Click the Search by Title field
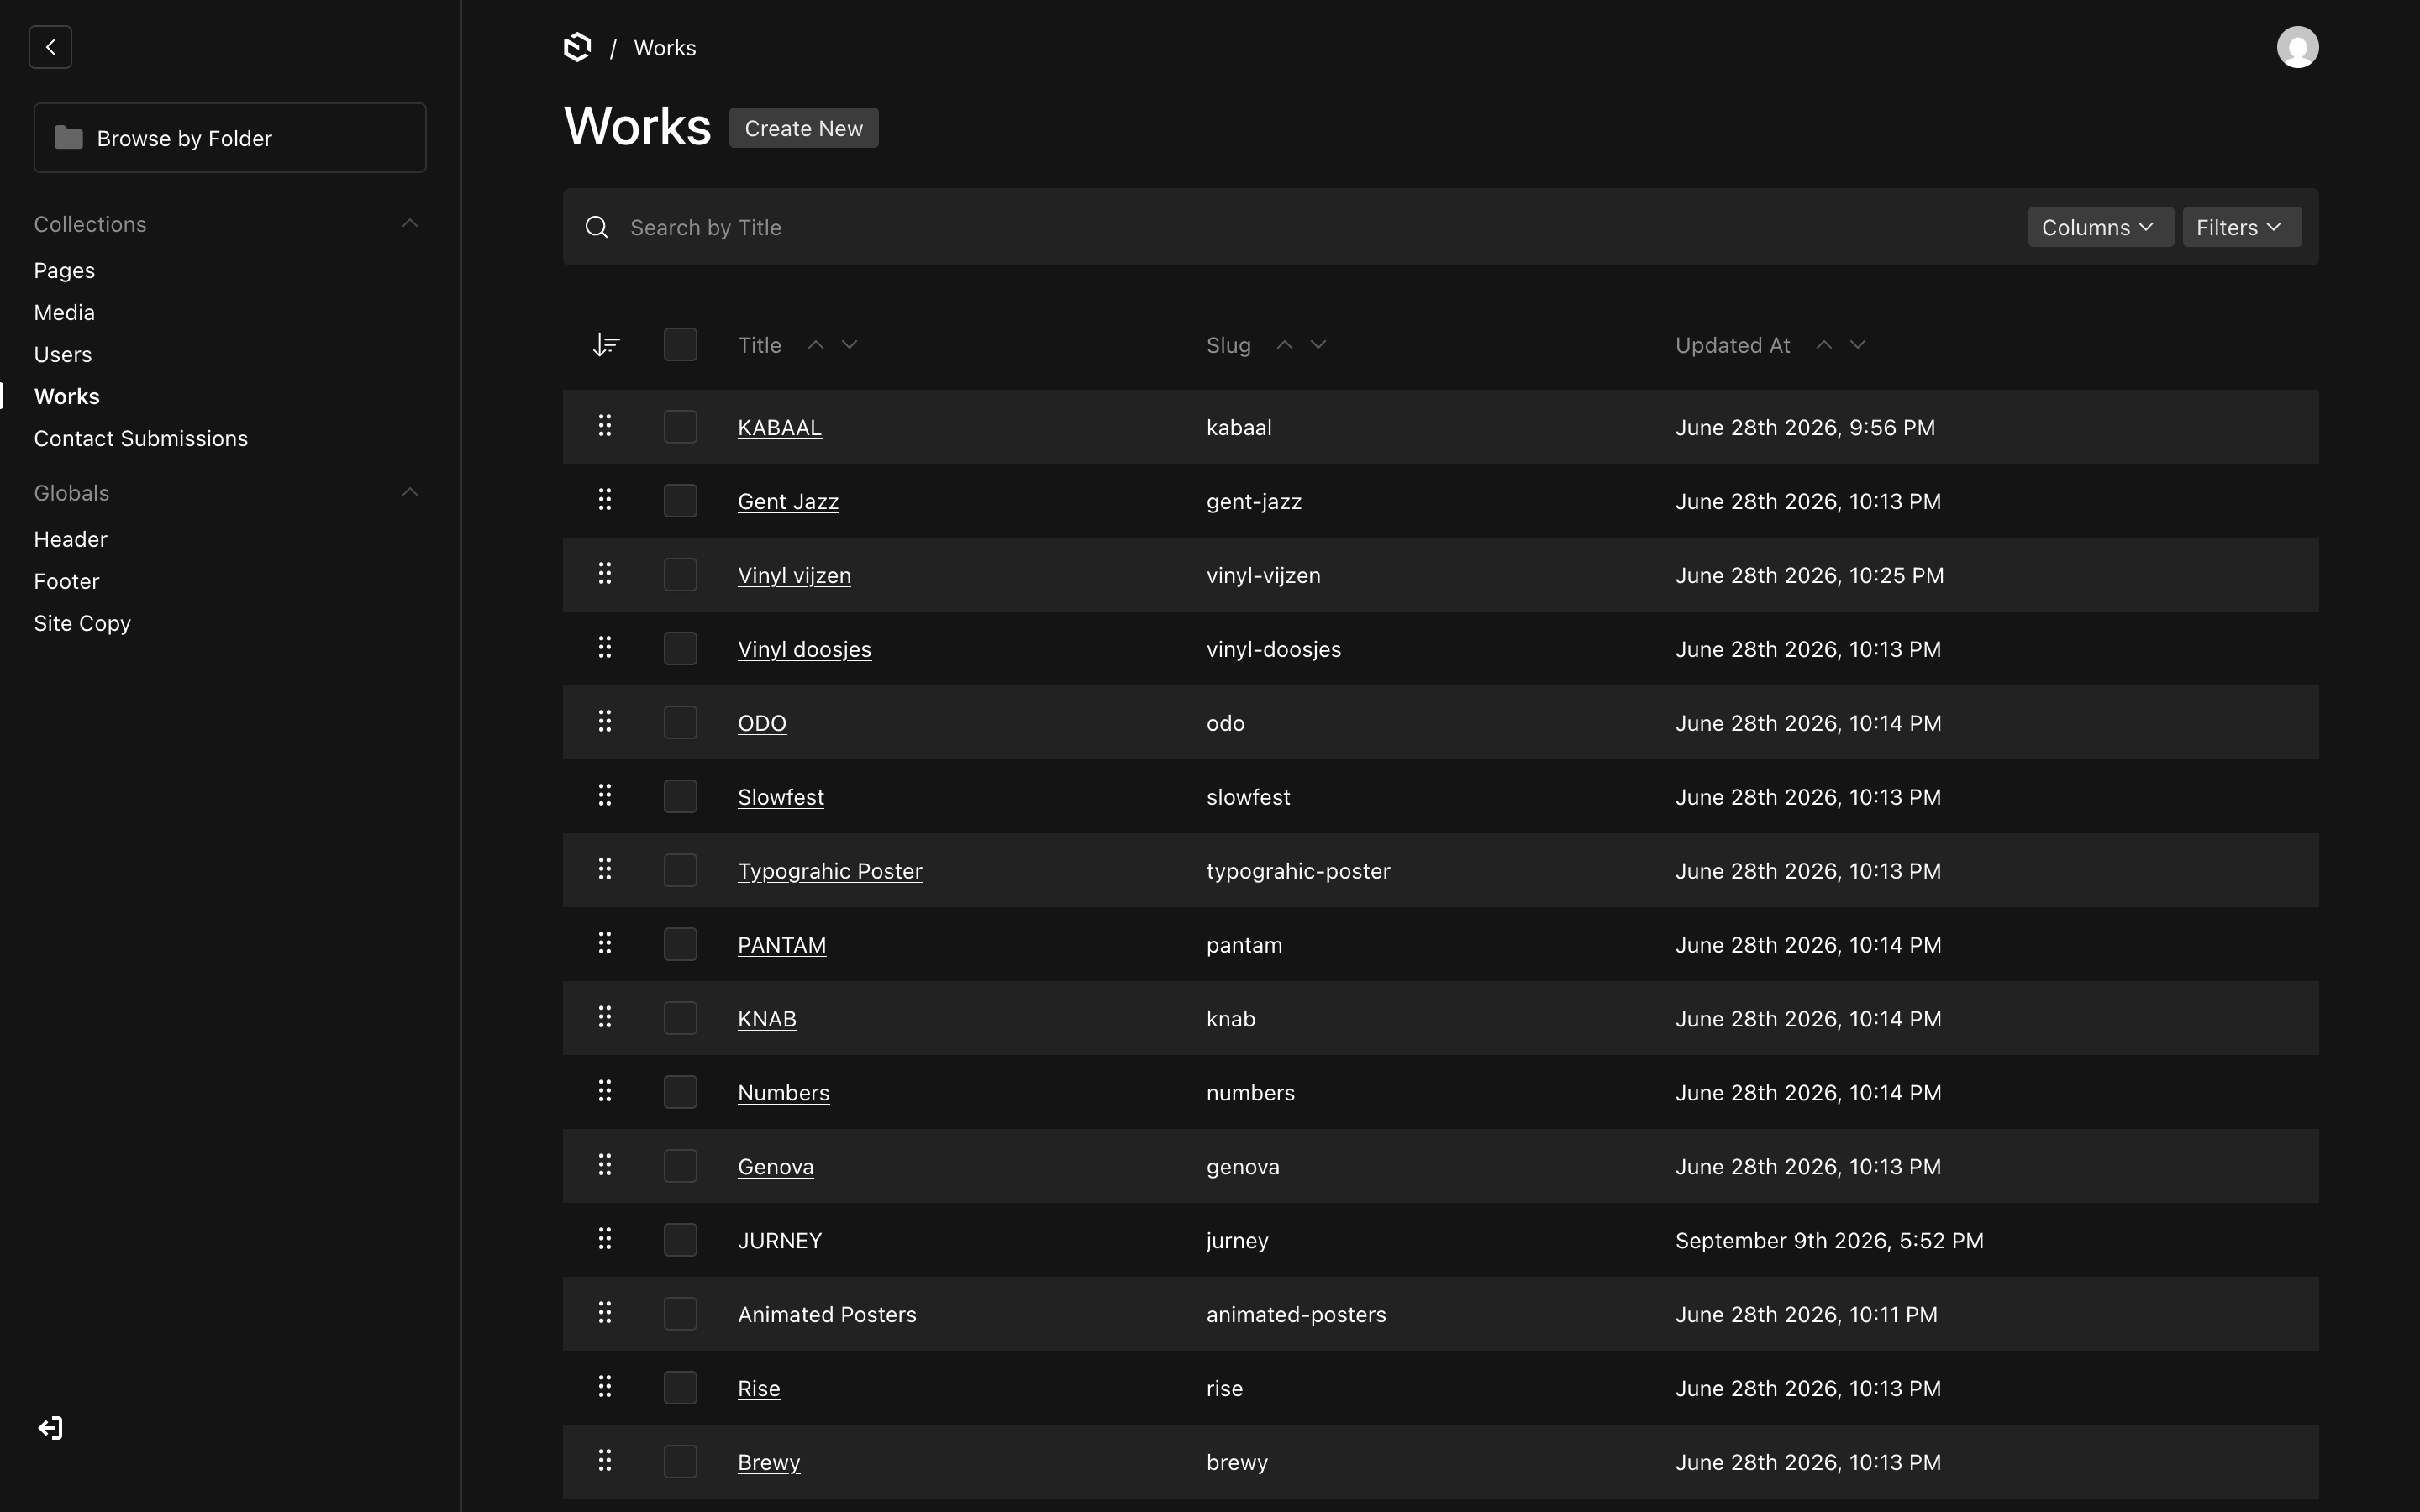 [1320, 227]
